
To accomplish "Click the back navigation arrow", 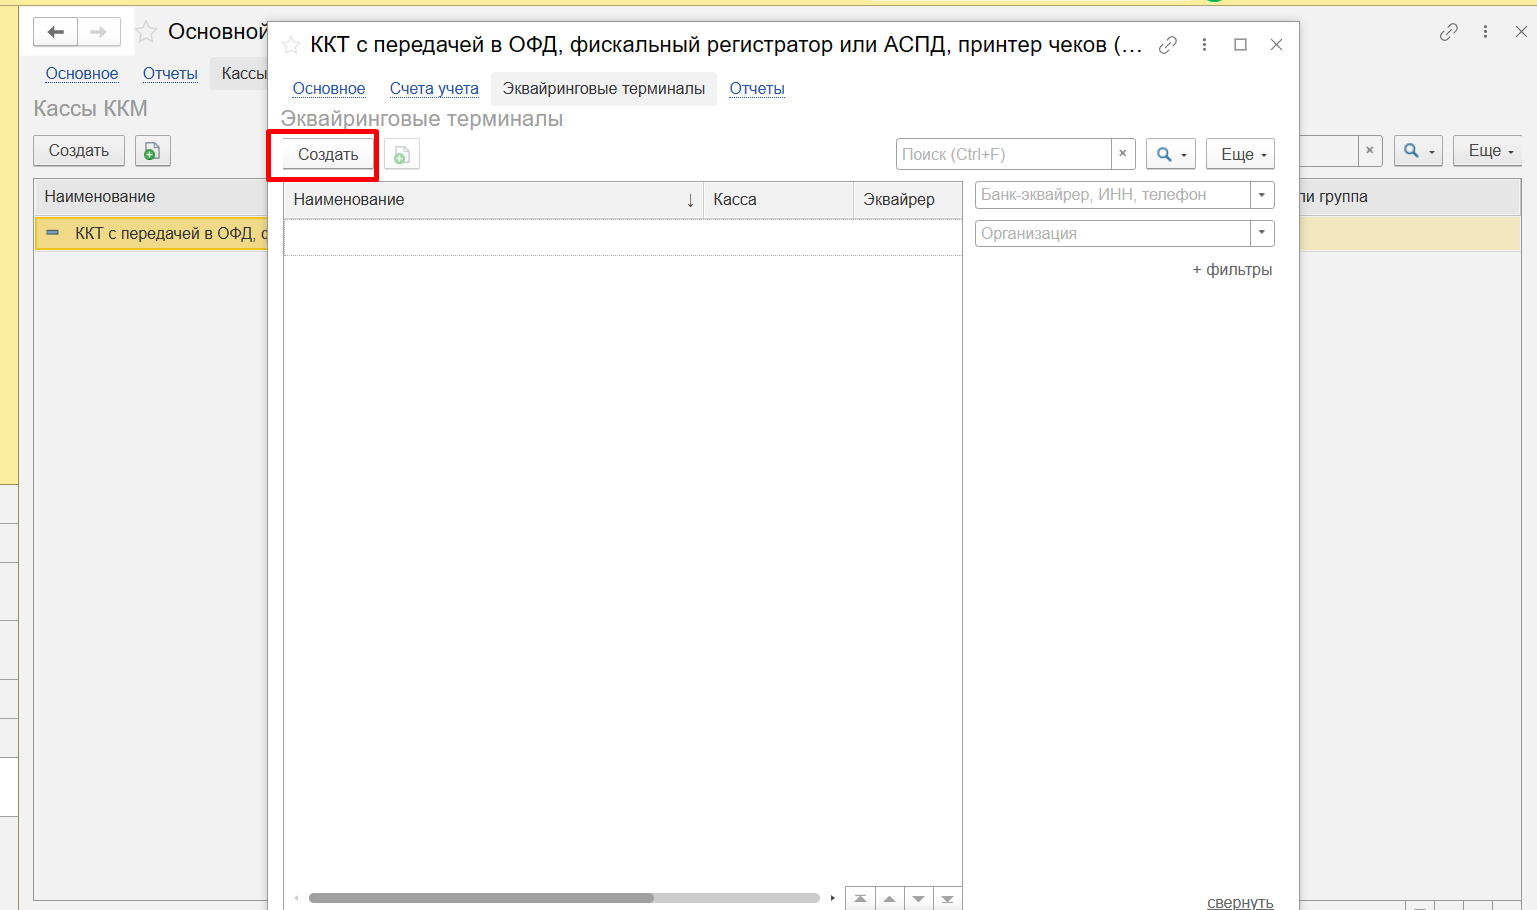I will (56, 32).
